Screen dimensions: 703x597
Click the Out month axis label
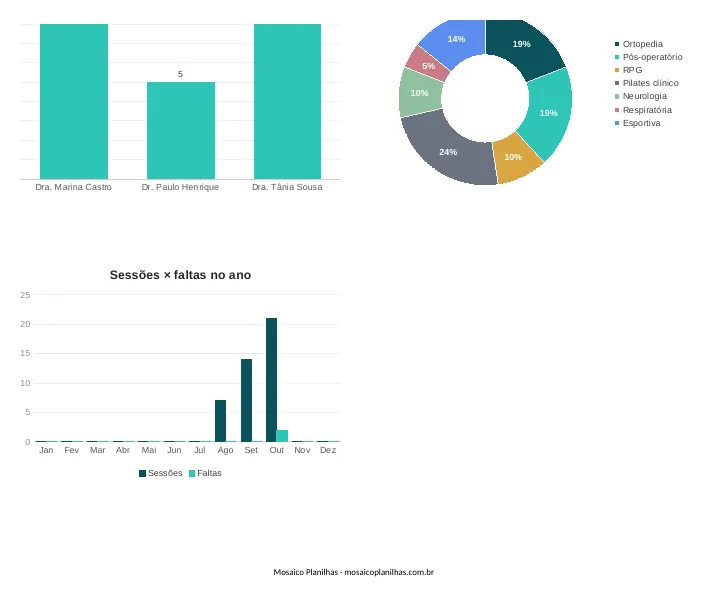277,450
